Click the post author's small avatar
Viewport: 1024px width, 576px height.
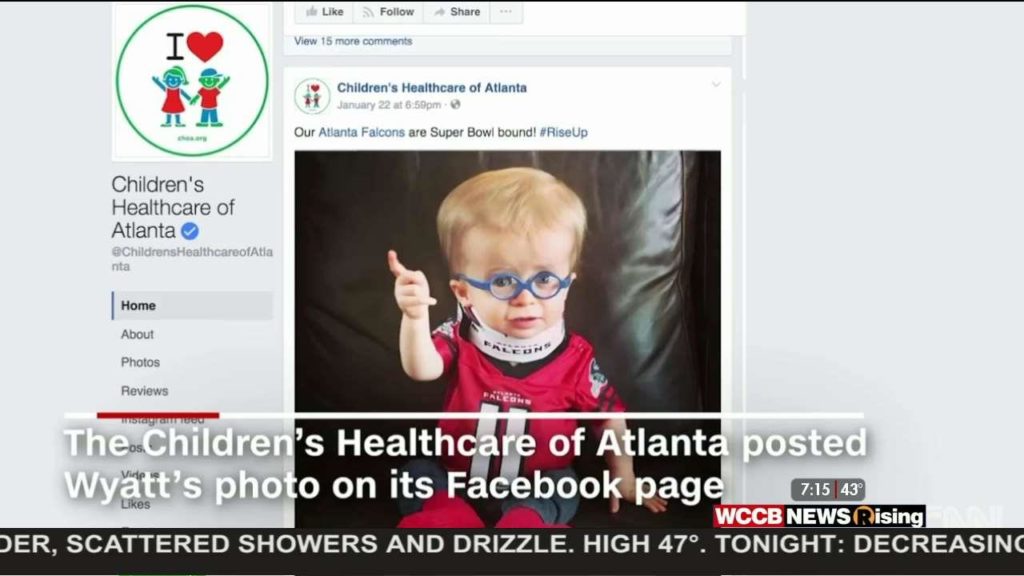click(x=312, y=96)
